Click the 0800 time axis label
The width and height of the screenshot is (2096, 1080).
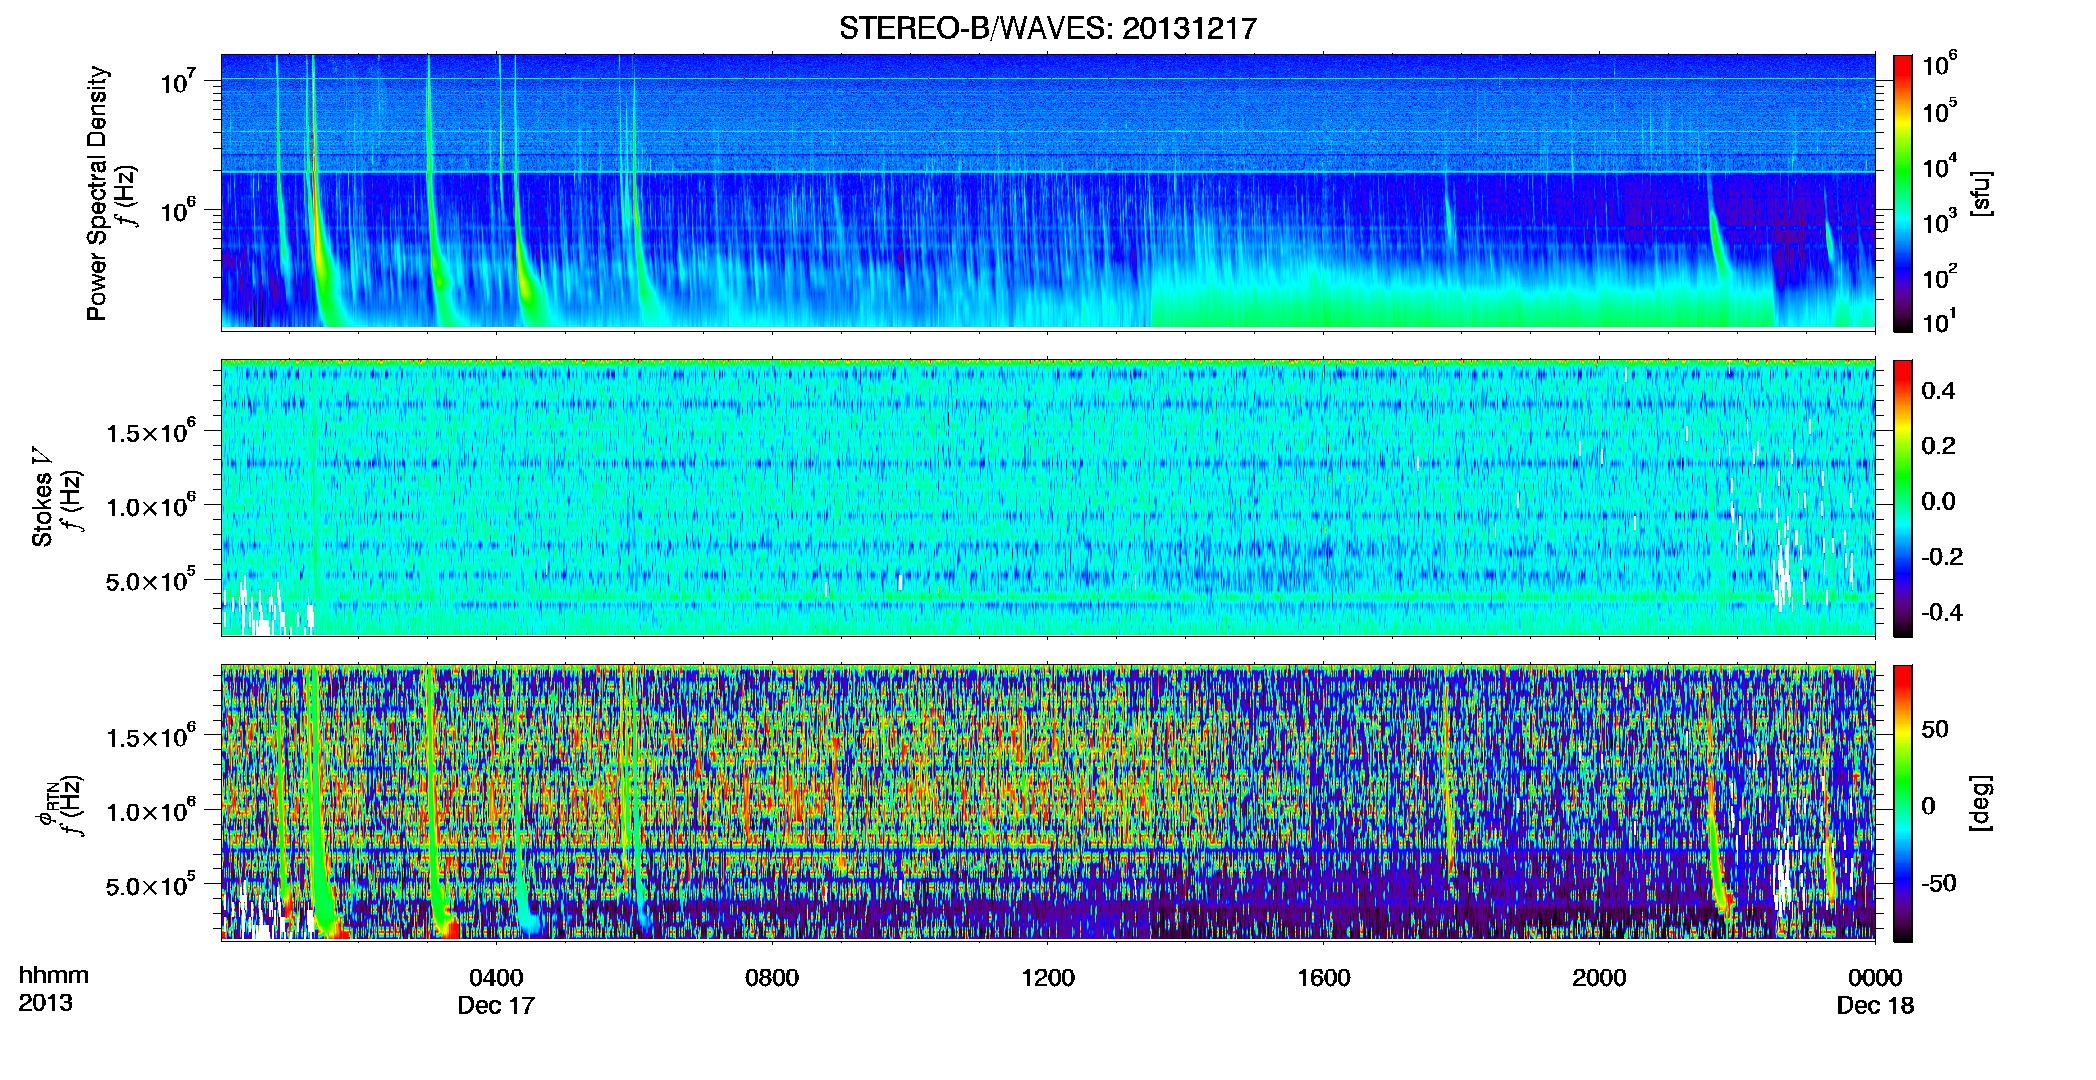click(771, 977)
